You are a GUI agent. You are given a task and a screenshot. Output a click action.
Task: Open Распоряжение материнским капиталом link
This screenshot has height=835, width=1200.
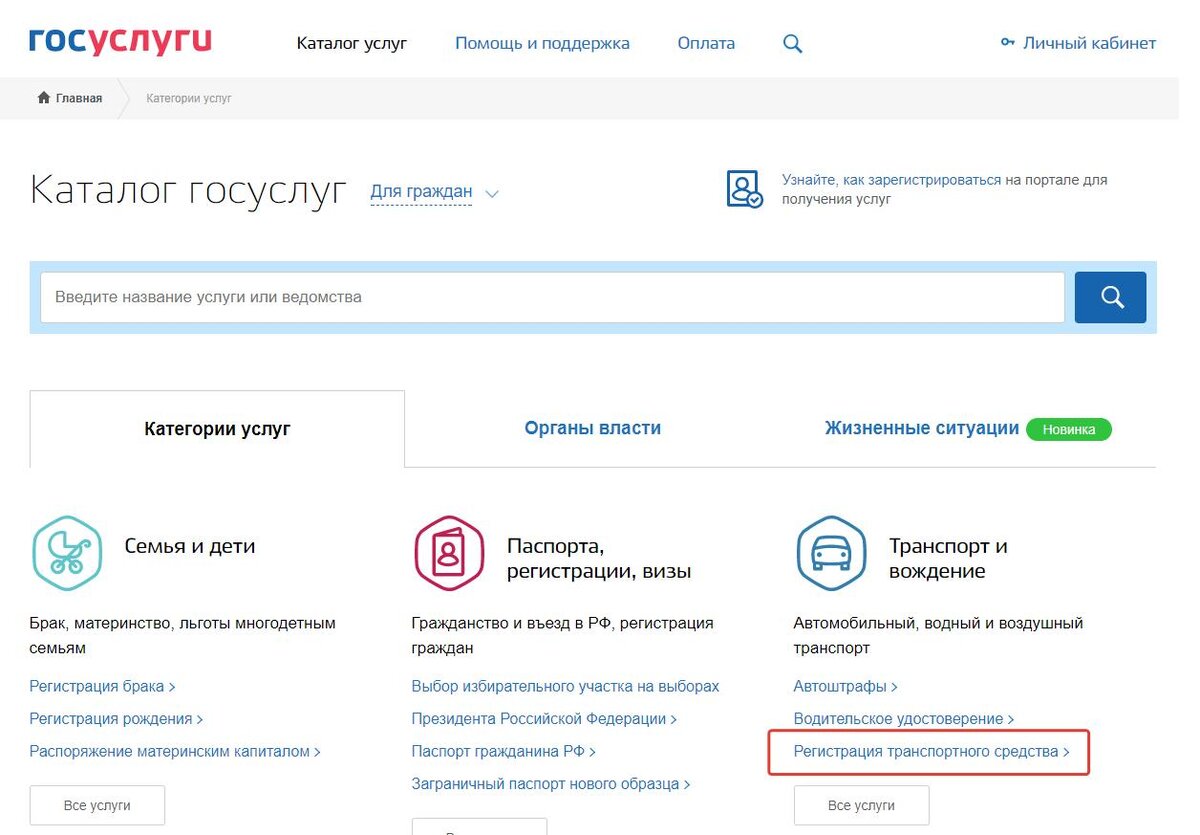coord(175,751)
